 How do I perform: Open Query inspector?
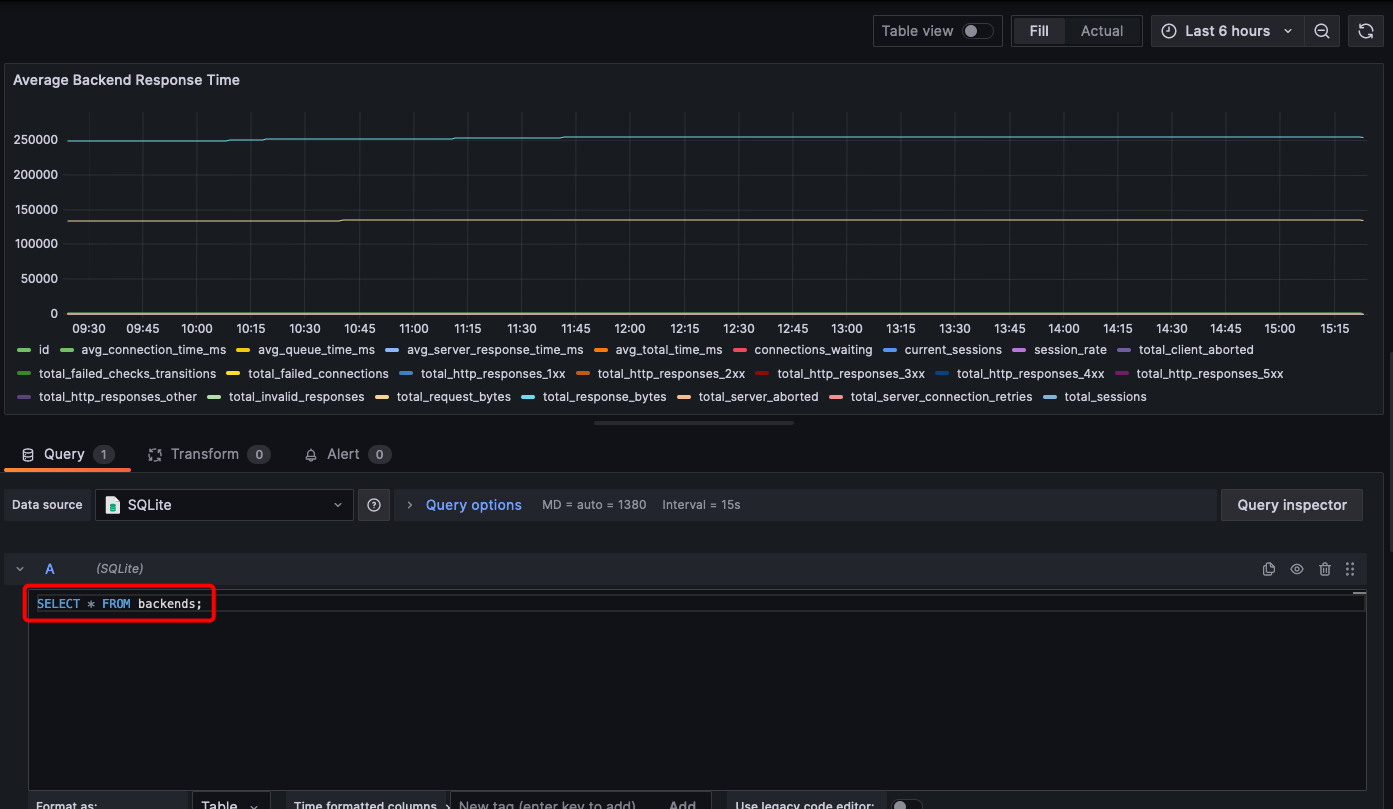click(x=1292, y=505)
